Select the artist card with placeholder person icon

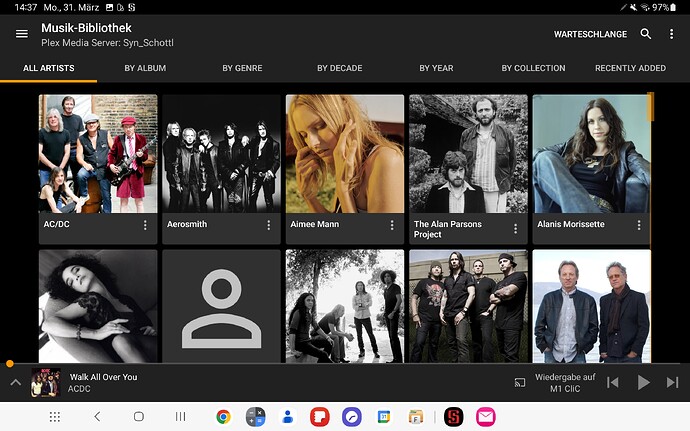221,306
